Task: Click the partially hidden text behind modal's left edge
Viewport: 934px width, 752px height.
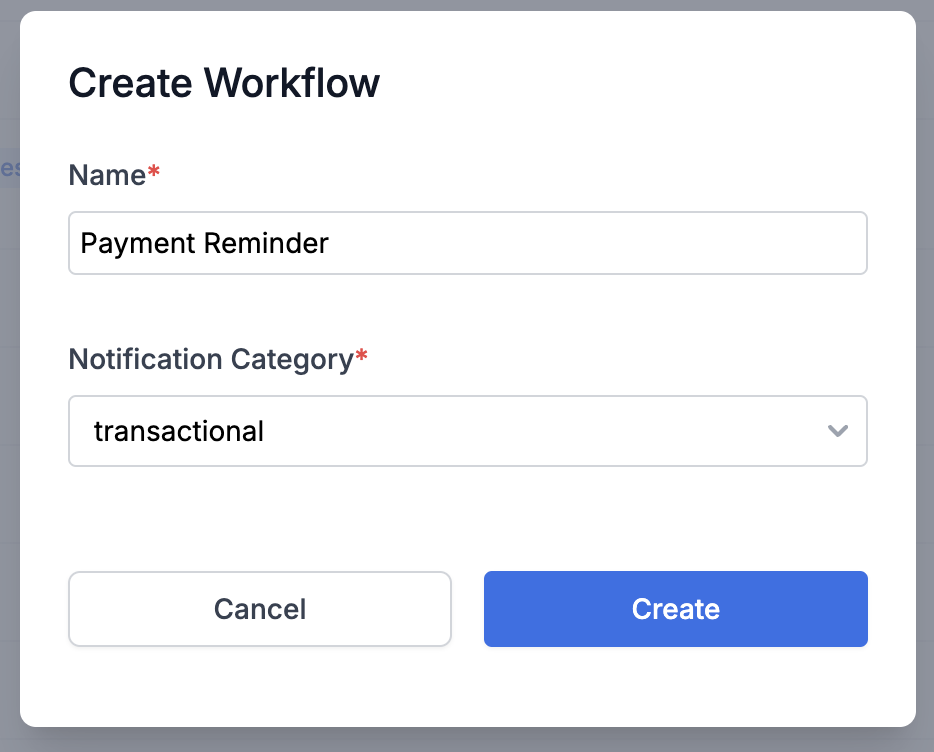Action: tap(10, 169)
